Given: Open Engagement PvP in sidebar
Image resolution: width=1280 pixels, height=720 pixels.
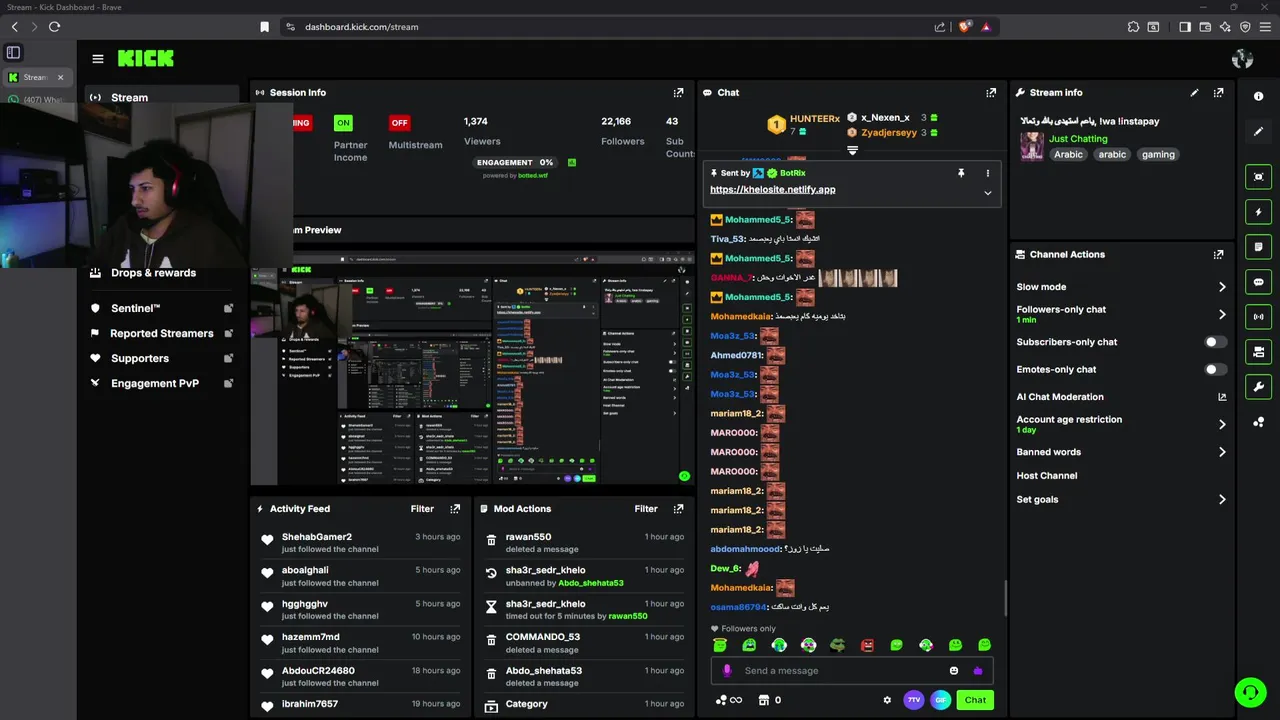Looking at the screenshot, I should click(160, 383).
